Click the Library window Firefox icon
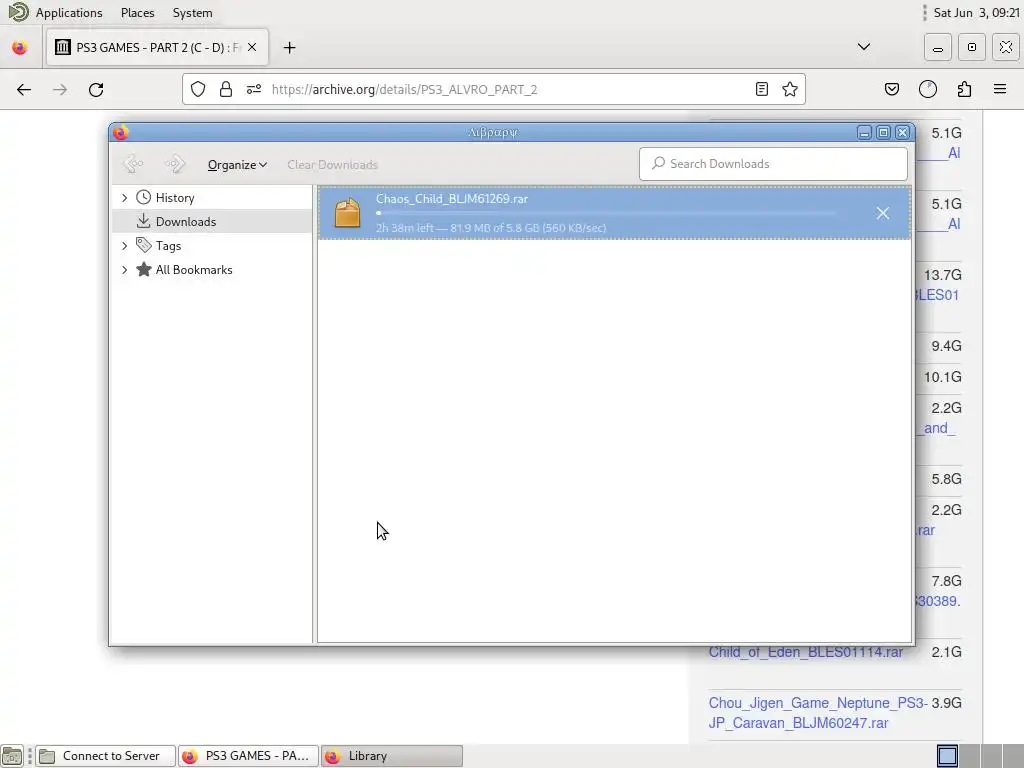1024x768 pixels. [121, 132]
